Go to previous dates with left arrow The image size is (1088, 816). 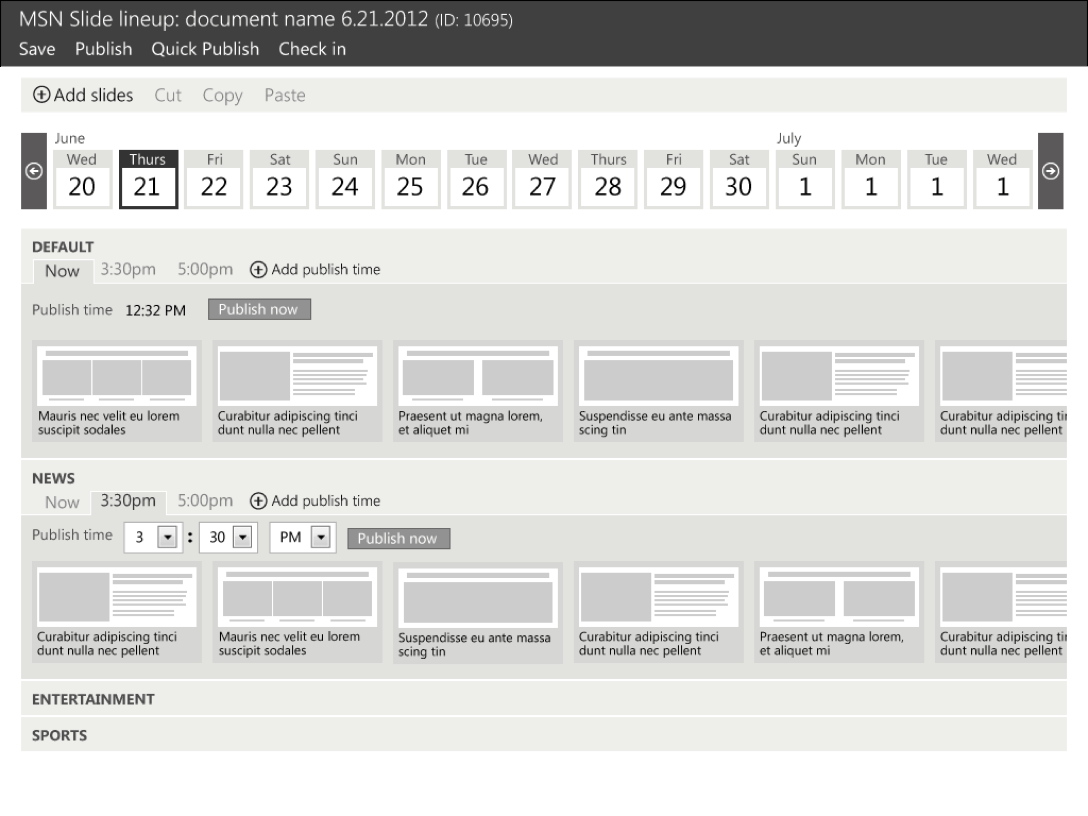click(x=33, y=171)
